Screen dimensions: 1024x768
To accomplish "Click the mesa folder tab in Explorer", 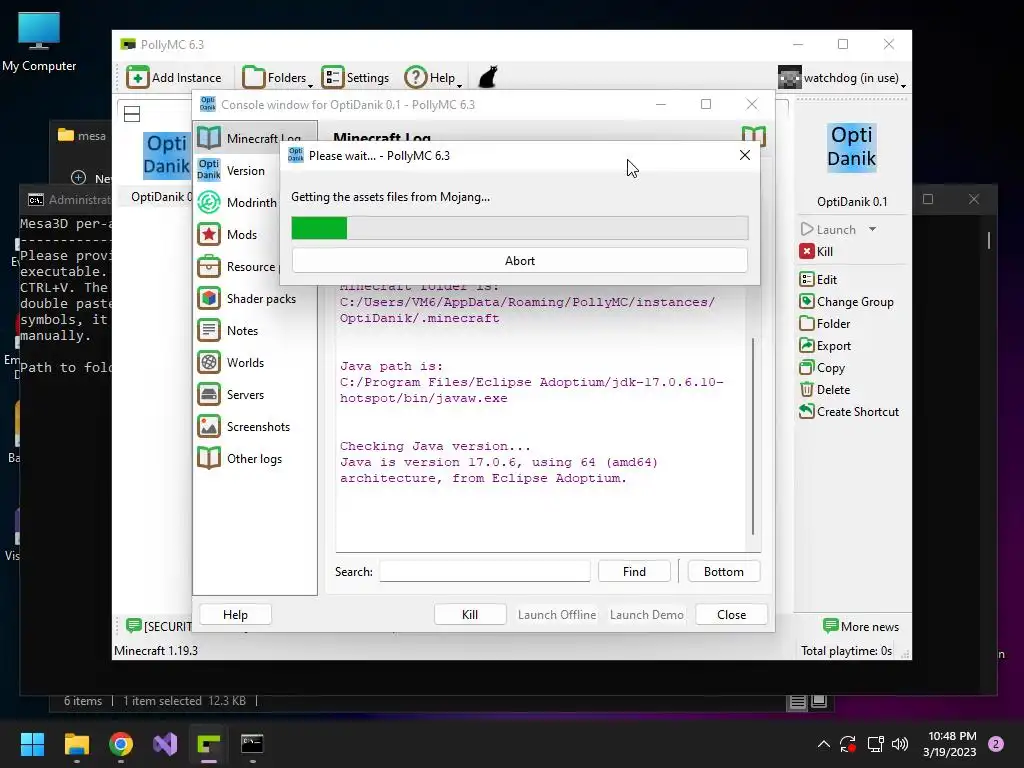I will (82, 135).
